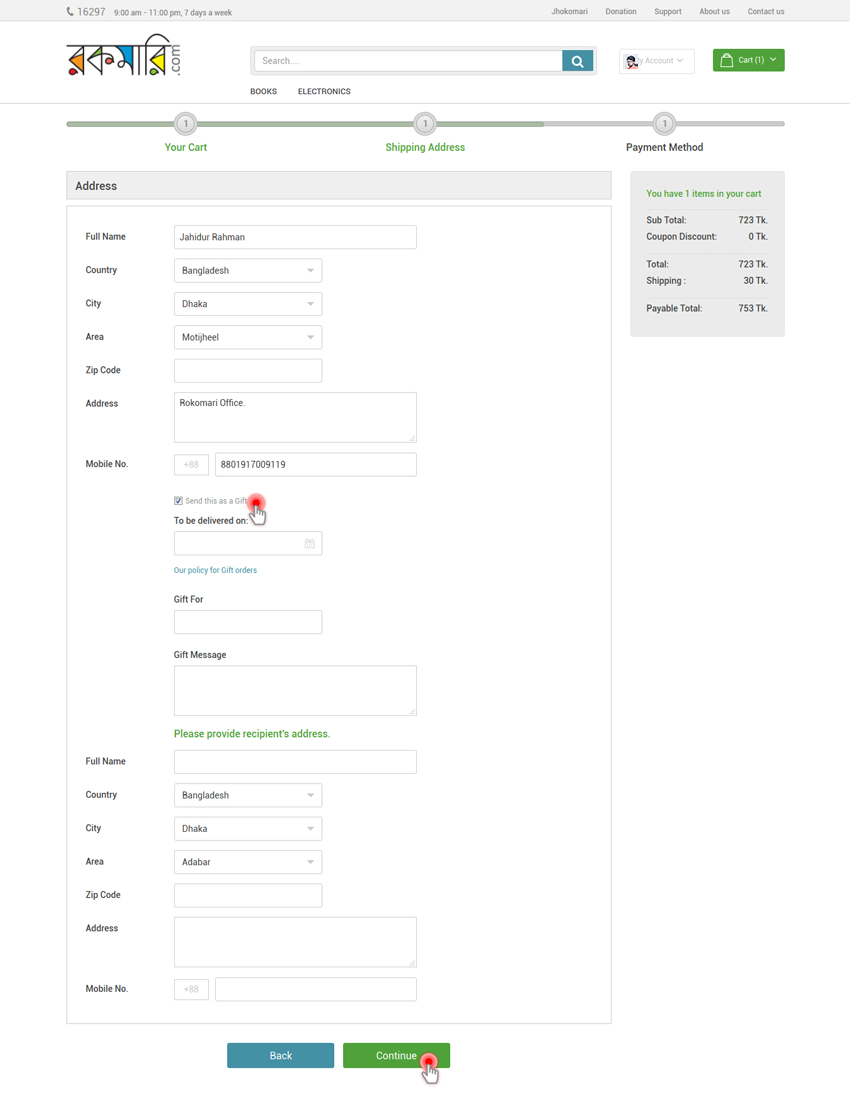Image resolution: width=850 pixels, height=1098 pixels.
Task: Click the search magnifier icon button
Action: click(577, 61)
